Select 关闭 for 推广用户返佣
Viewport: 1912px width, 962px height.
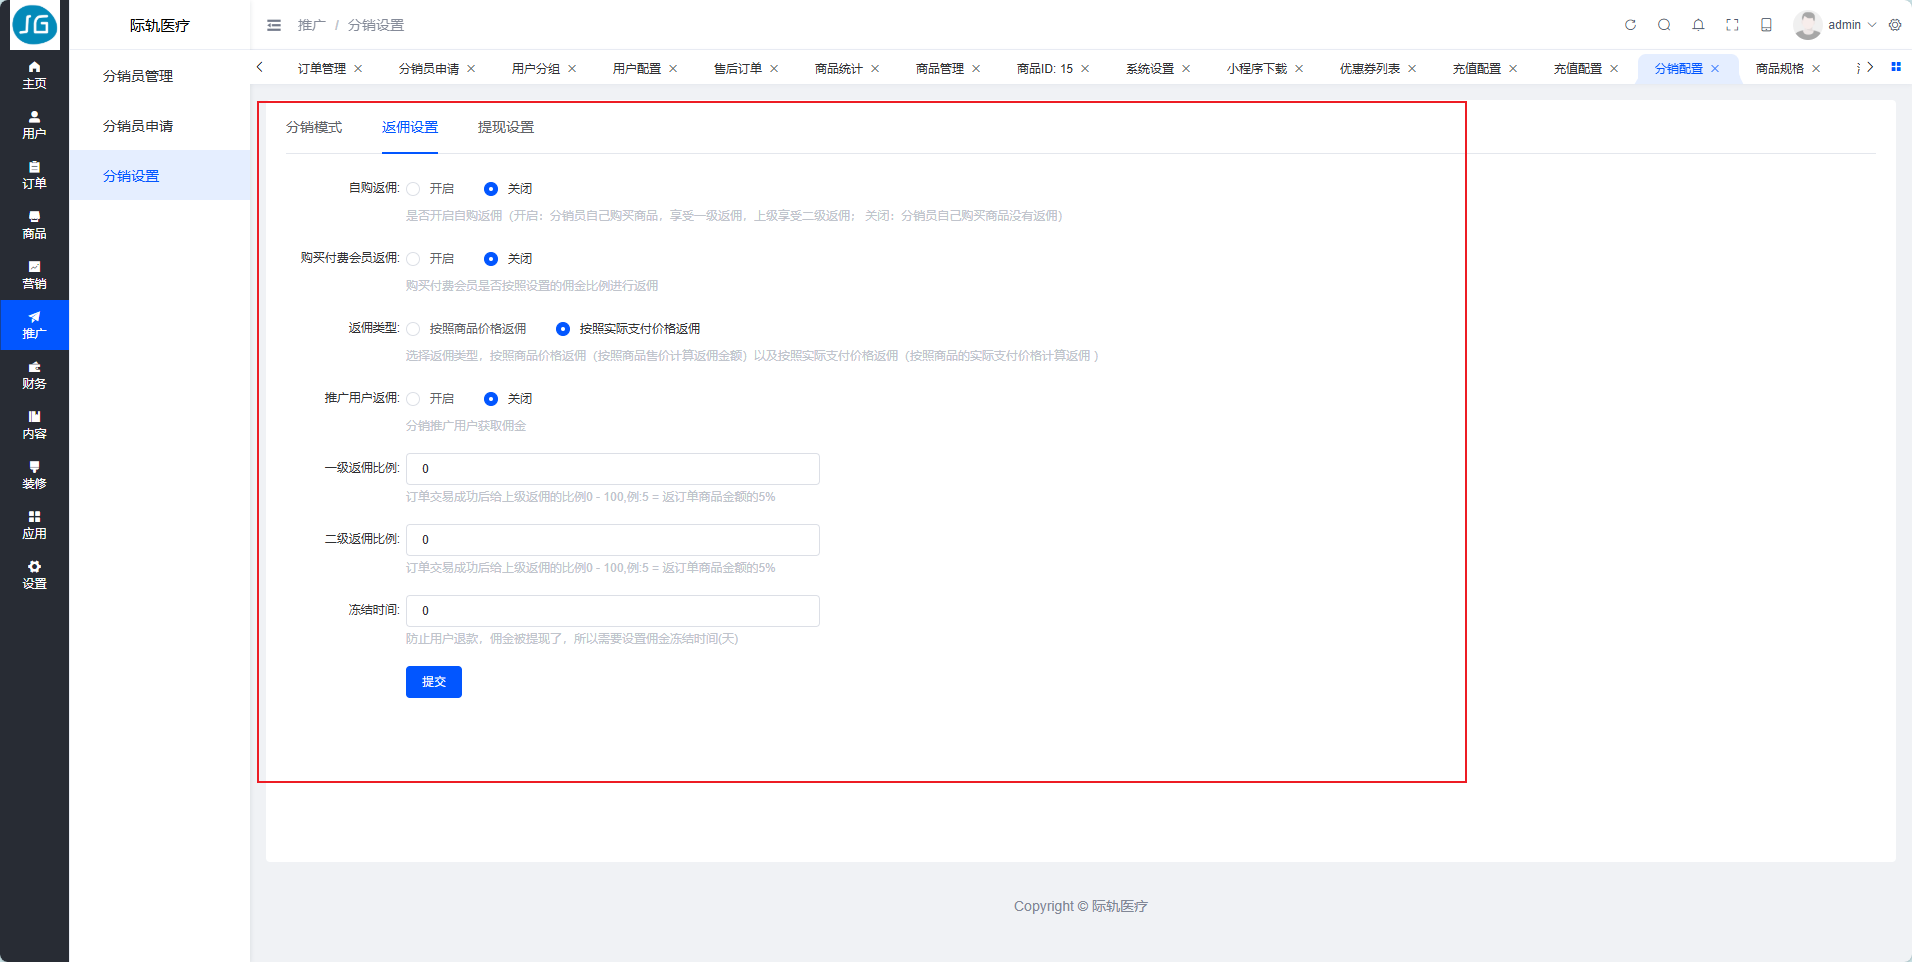491,399
